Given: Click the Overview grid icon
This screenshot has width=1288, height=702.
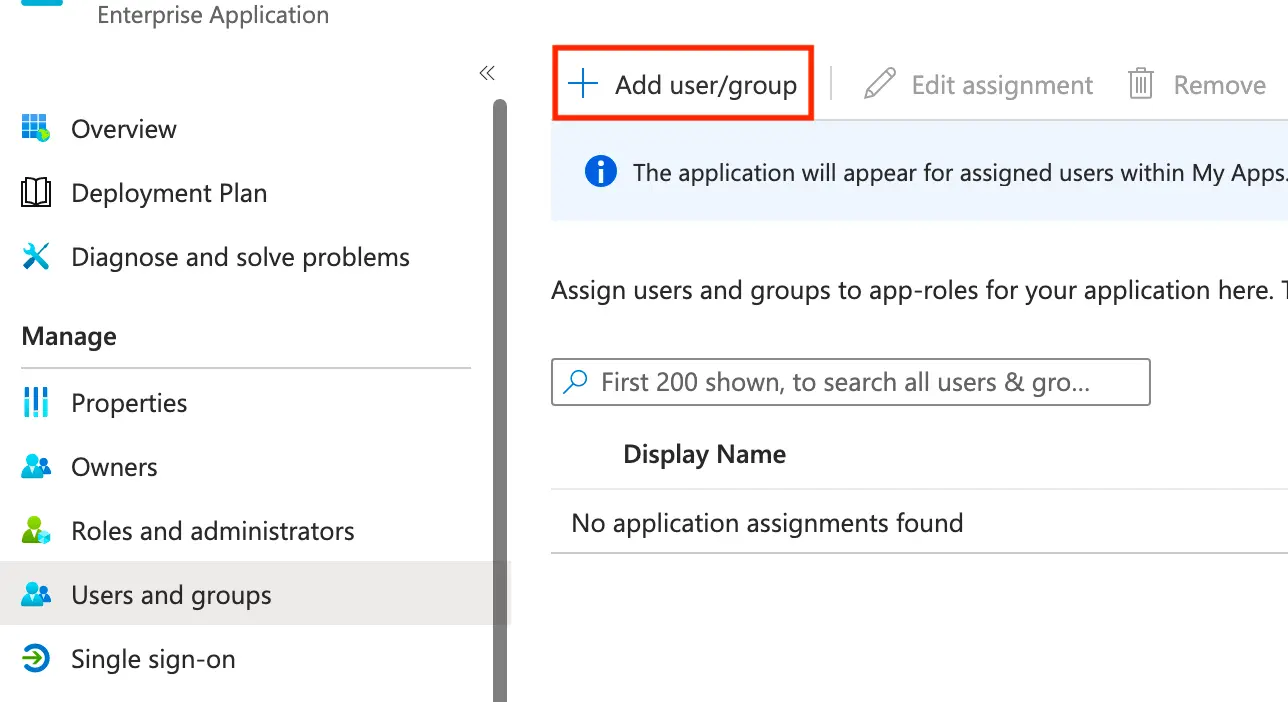Looking at the screenshot, I should tap(36, 129).
